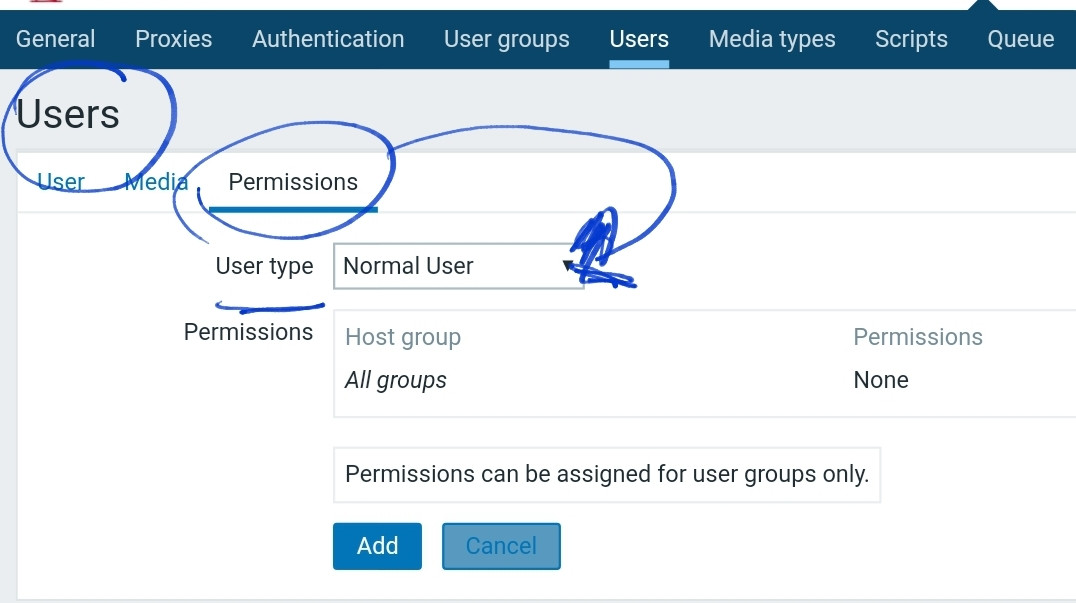Image resolution: width=1076 pixels, height=603 pixels.
Task: Switch to Media types section
Action: coord(772,39)
